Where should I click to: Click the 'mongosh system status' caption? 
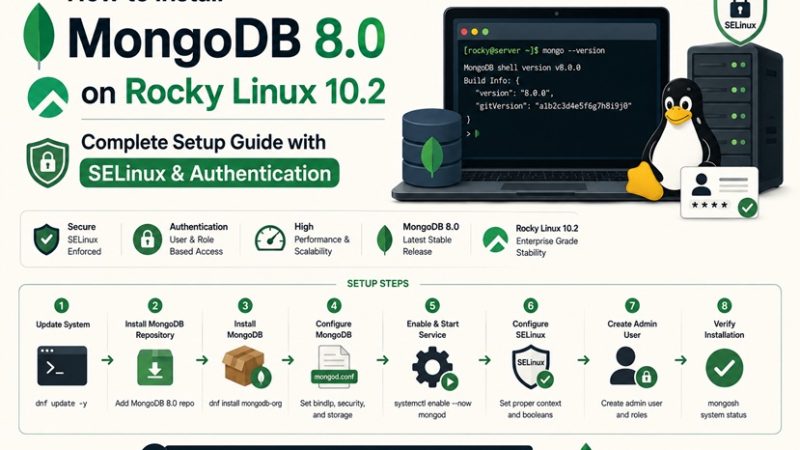pyautogui.click(x=723, y=409)
